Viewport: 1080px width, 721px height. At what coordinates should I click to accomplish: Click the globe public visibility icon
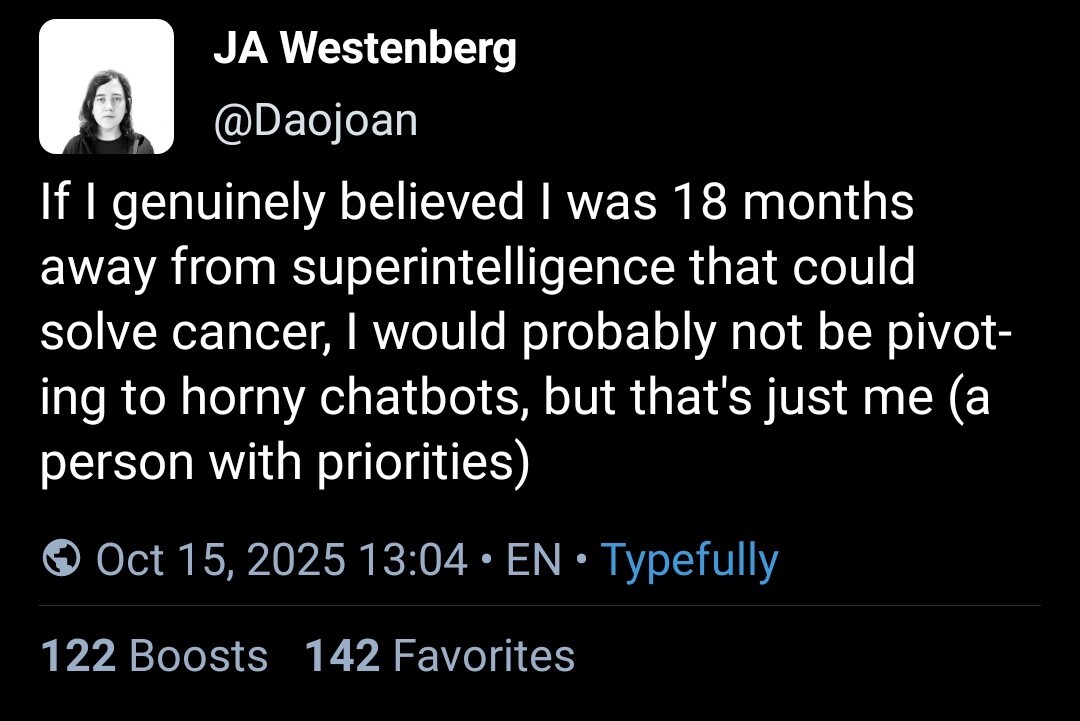tap(62, 559)
